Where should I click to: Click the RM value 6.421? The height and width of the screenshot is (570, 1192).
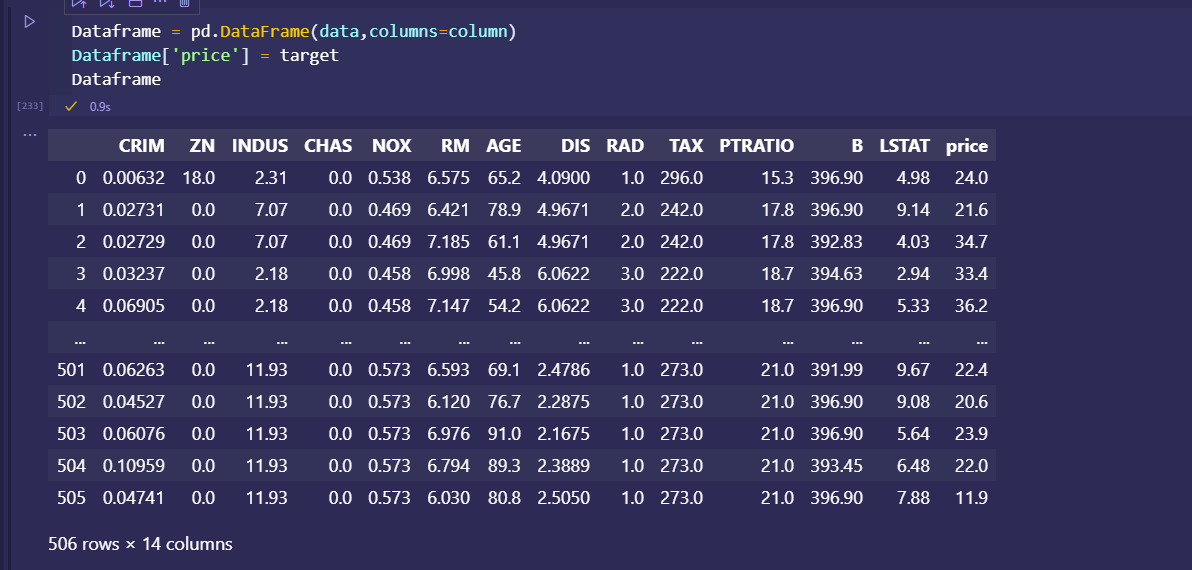pyautogui.click(x=449, y=210)
